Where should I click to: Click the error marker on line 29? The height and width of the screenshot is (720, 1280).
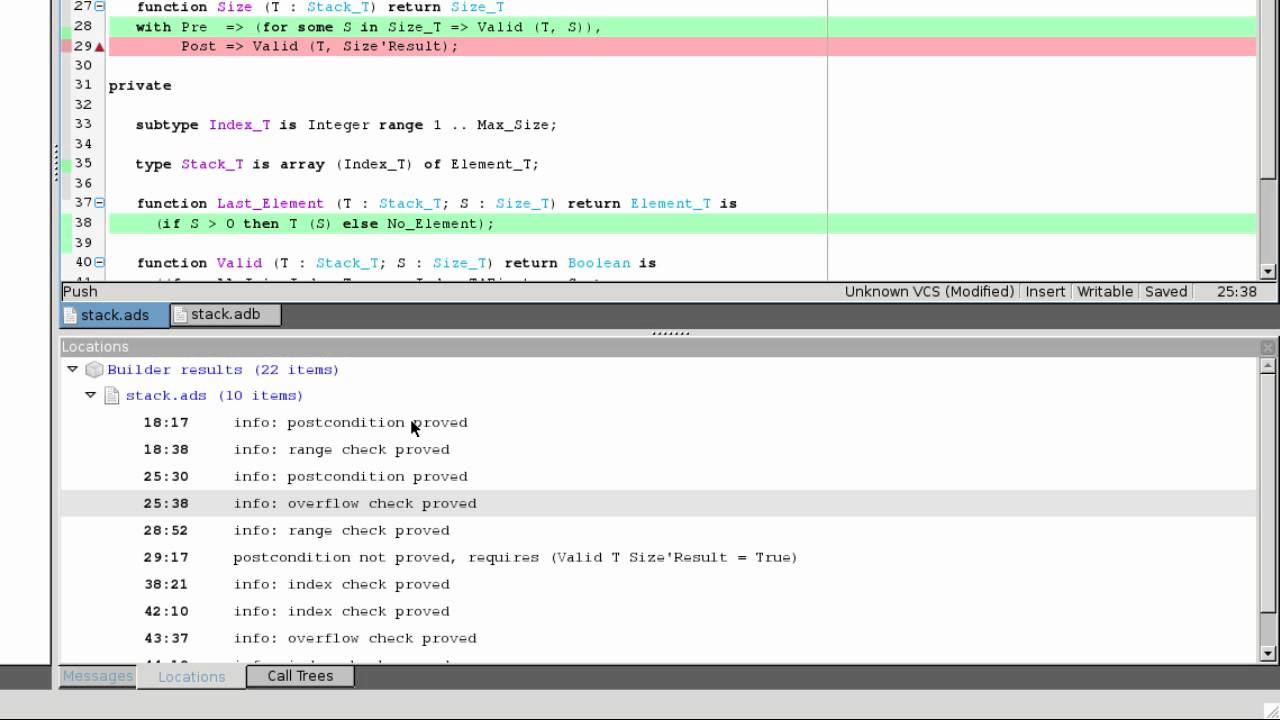tap(99, 47)
